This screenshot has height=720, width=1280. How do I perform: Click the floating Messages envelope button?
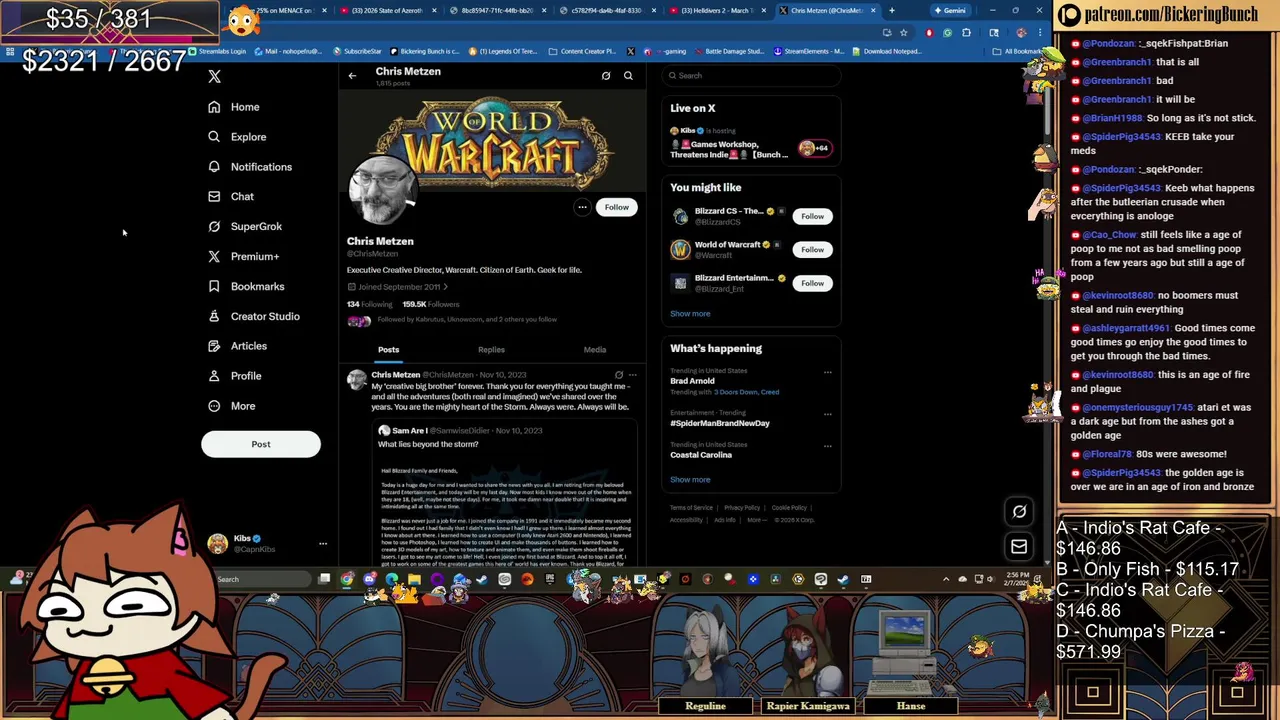(x=1019, y=546)
